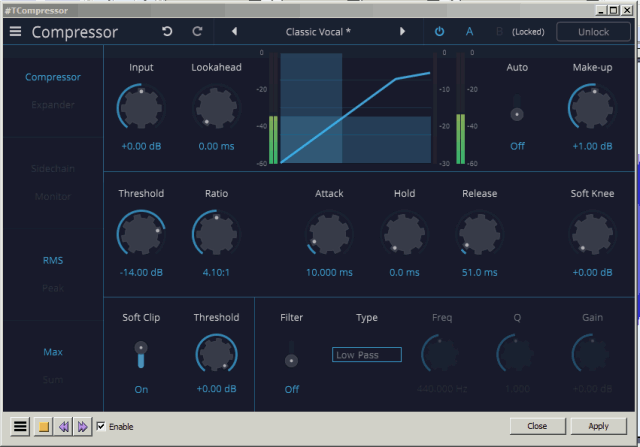Select Peak detection mode
Viewport: 640px width, 447px height.
coord(53,288)
